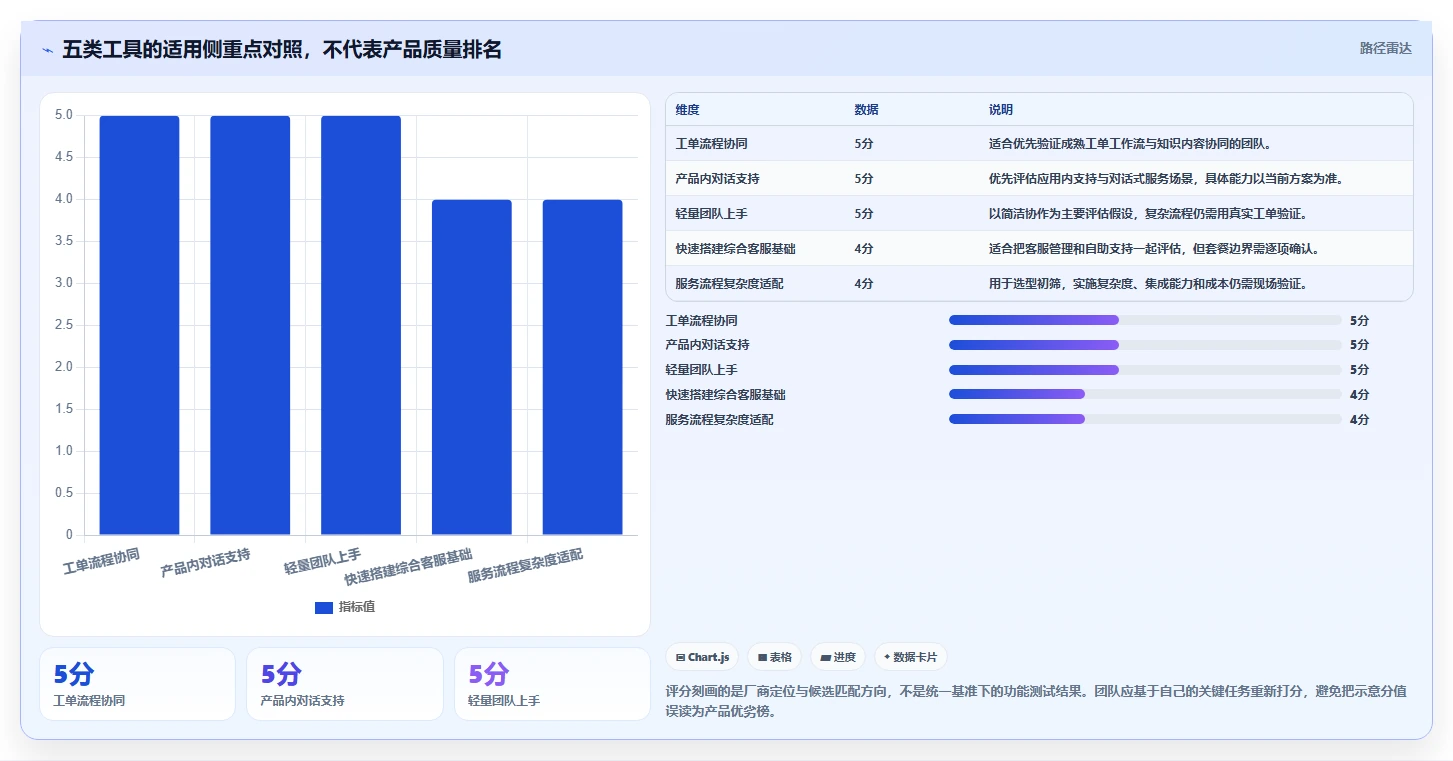Click the 数据卡片 sparkle icon
Image resolution: width=1453 pixels, height=761 pixels.
887,657
